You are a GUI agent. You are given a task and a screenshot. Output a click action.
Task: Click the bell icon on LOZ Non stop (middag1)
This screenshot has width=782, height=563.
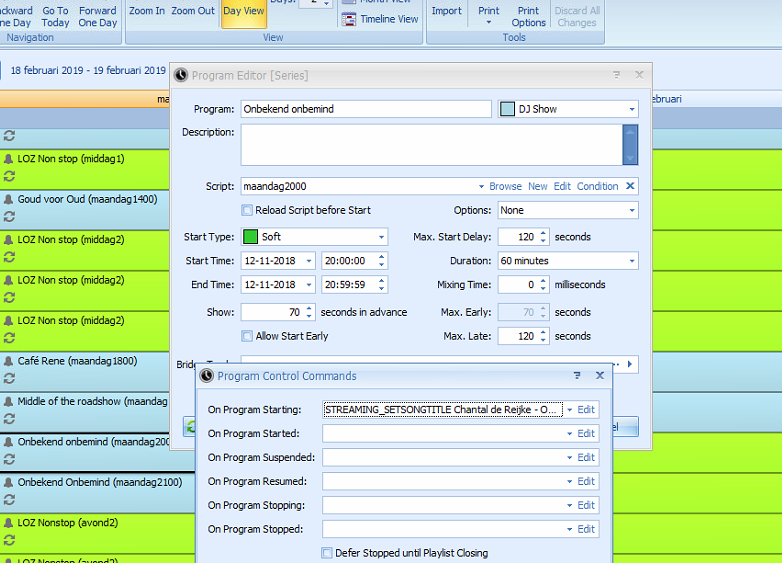click(9, 159)
